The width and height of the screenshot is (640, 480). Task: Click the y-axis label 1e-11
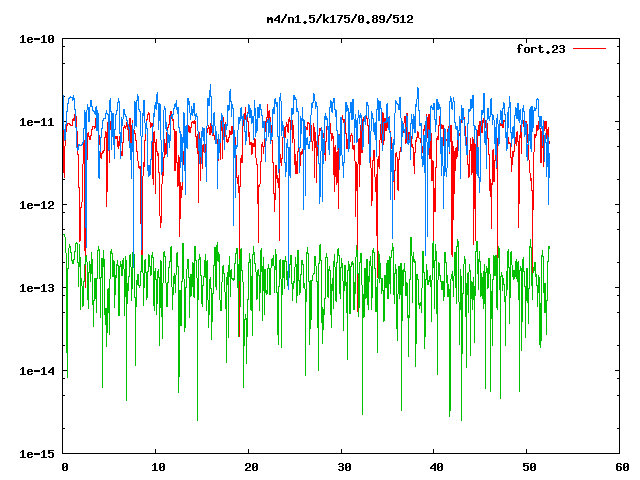(37, 122)
